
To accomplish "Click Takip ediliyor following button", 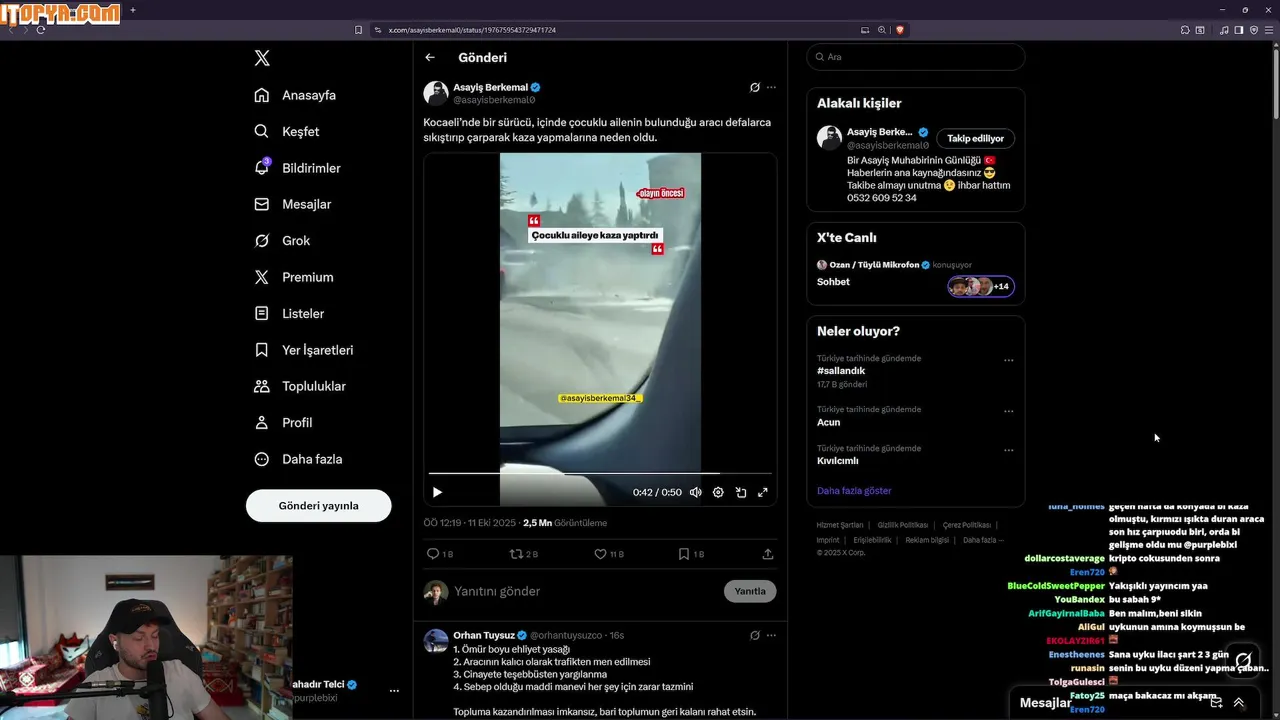I will coord(975,138).
